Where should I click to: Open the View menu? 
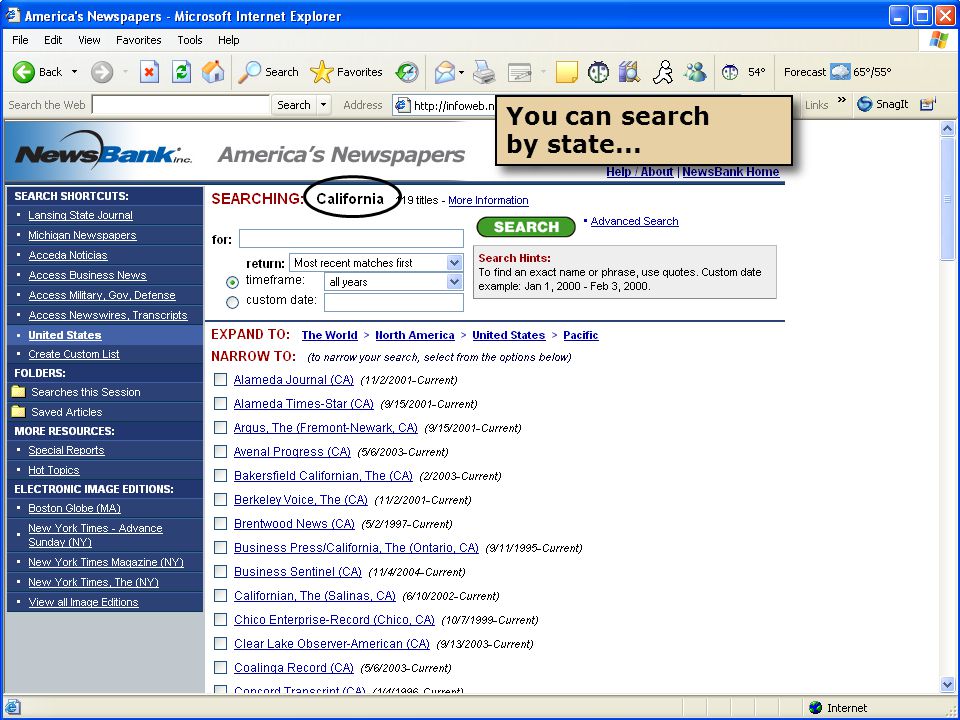click(x=89, y=40)
